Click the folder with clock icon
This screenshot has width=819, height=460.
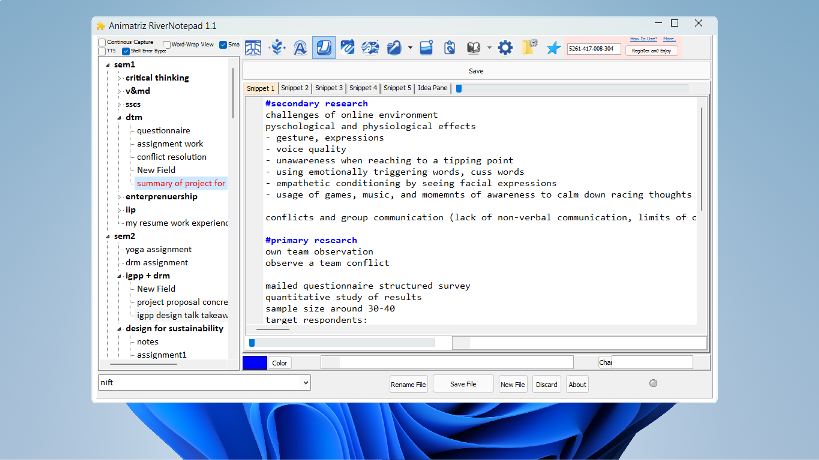point(530,47)
